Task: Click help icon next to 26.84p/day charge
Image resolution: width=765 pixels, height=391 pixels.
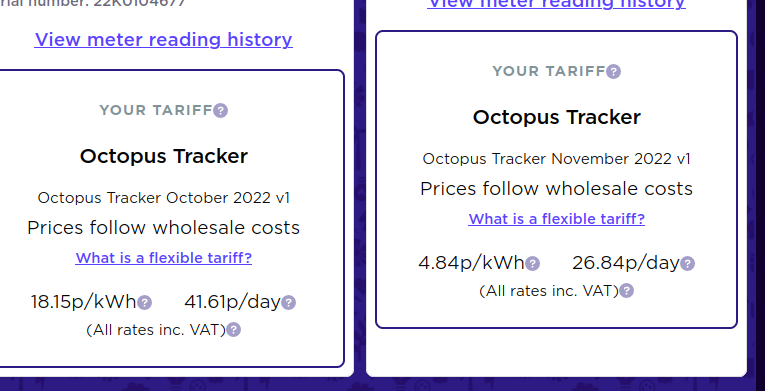Action: pyautogui.click(x=687, y=264)
